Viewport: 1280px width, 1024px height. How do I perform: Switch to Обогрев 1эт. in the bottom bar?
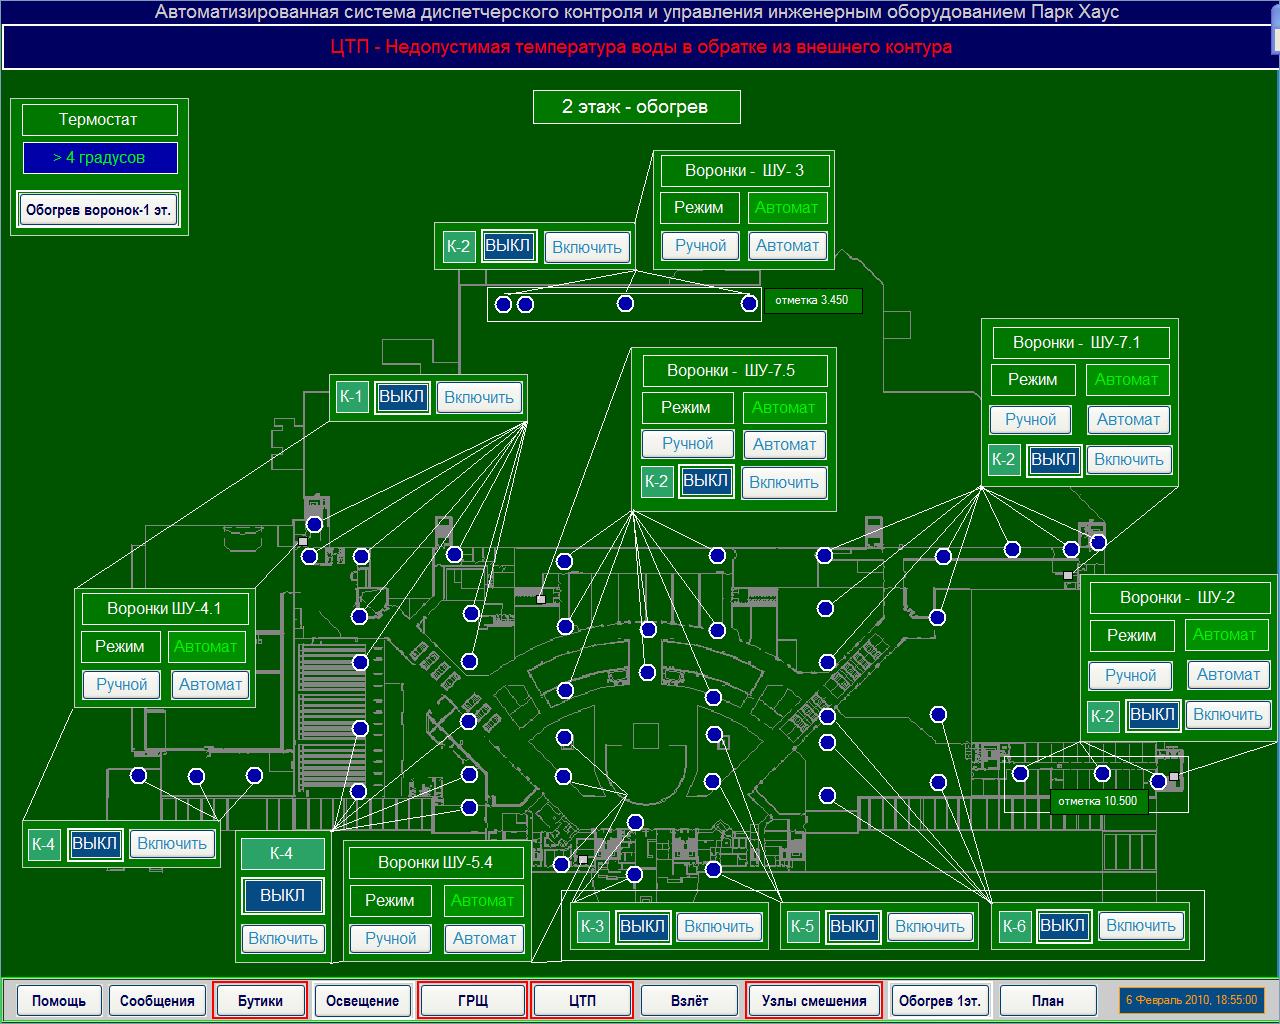[940, 1000]
